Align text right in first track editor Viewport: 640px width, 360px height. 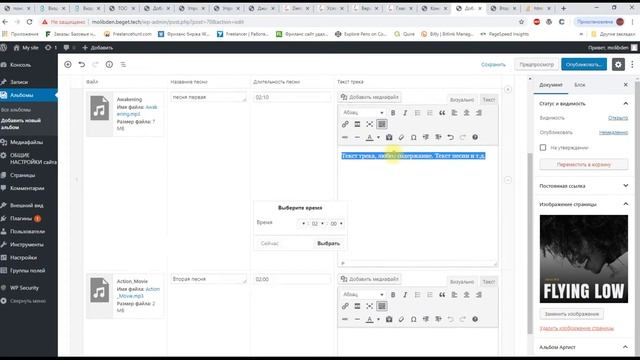click(x=479, y=113)
